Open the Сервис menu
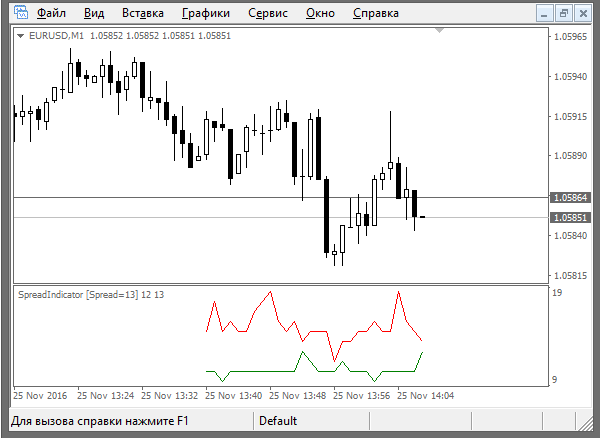The image size is (600, 438). [x=268, y=13]
